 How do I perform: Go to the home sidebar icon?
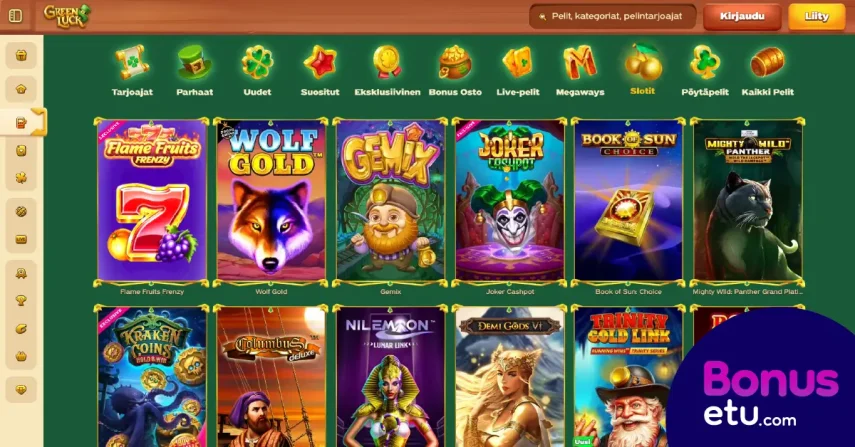pyautogui.click(x=21, y=89)
